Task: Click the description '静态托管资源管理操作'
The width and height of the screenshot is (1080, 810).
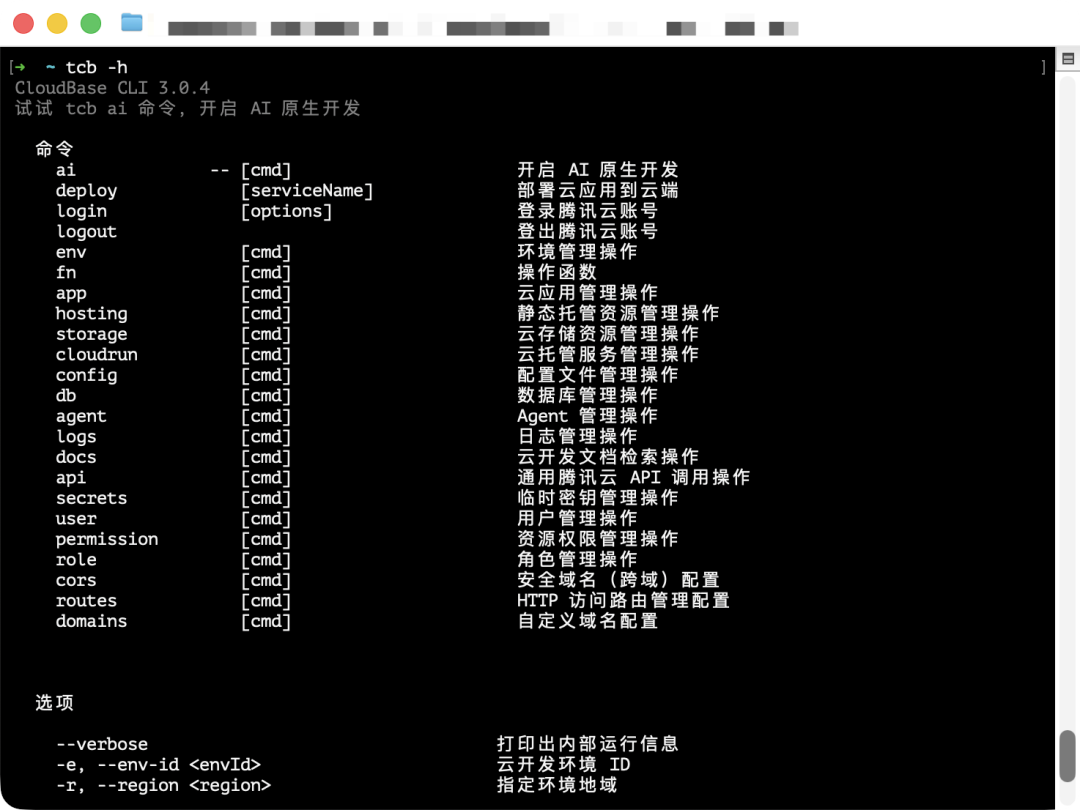Action: [619, 313]
